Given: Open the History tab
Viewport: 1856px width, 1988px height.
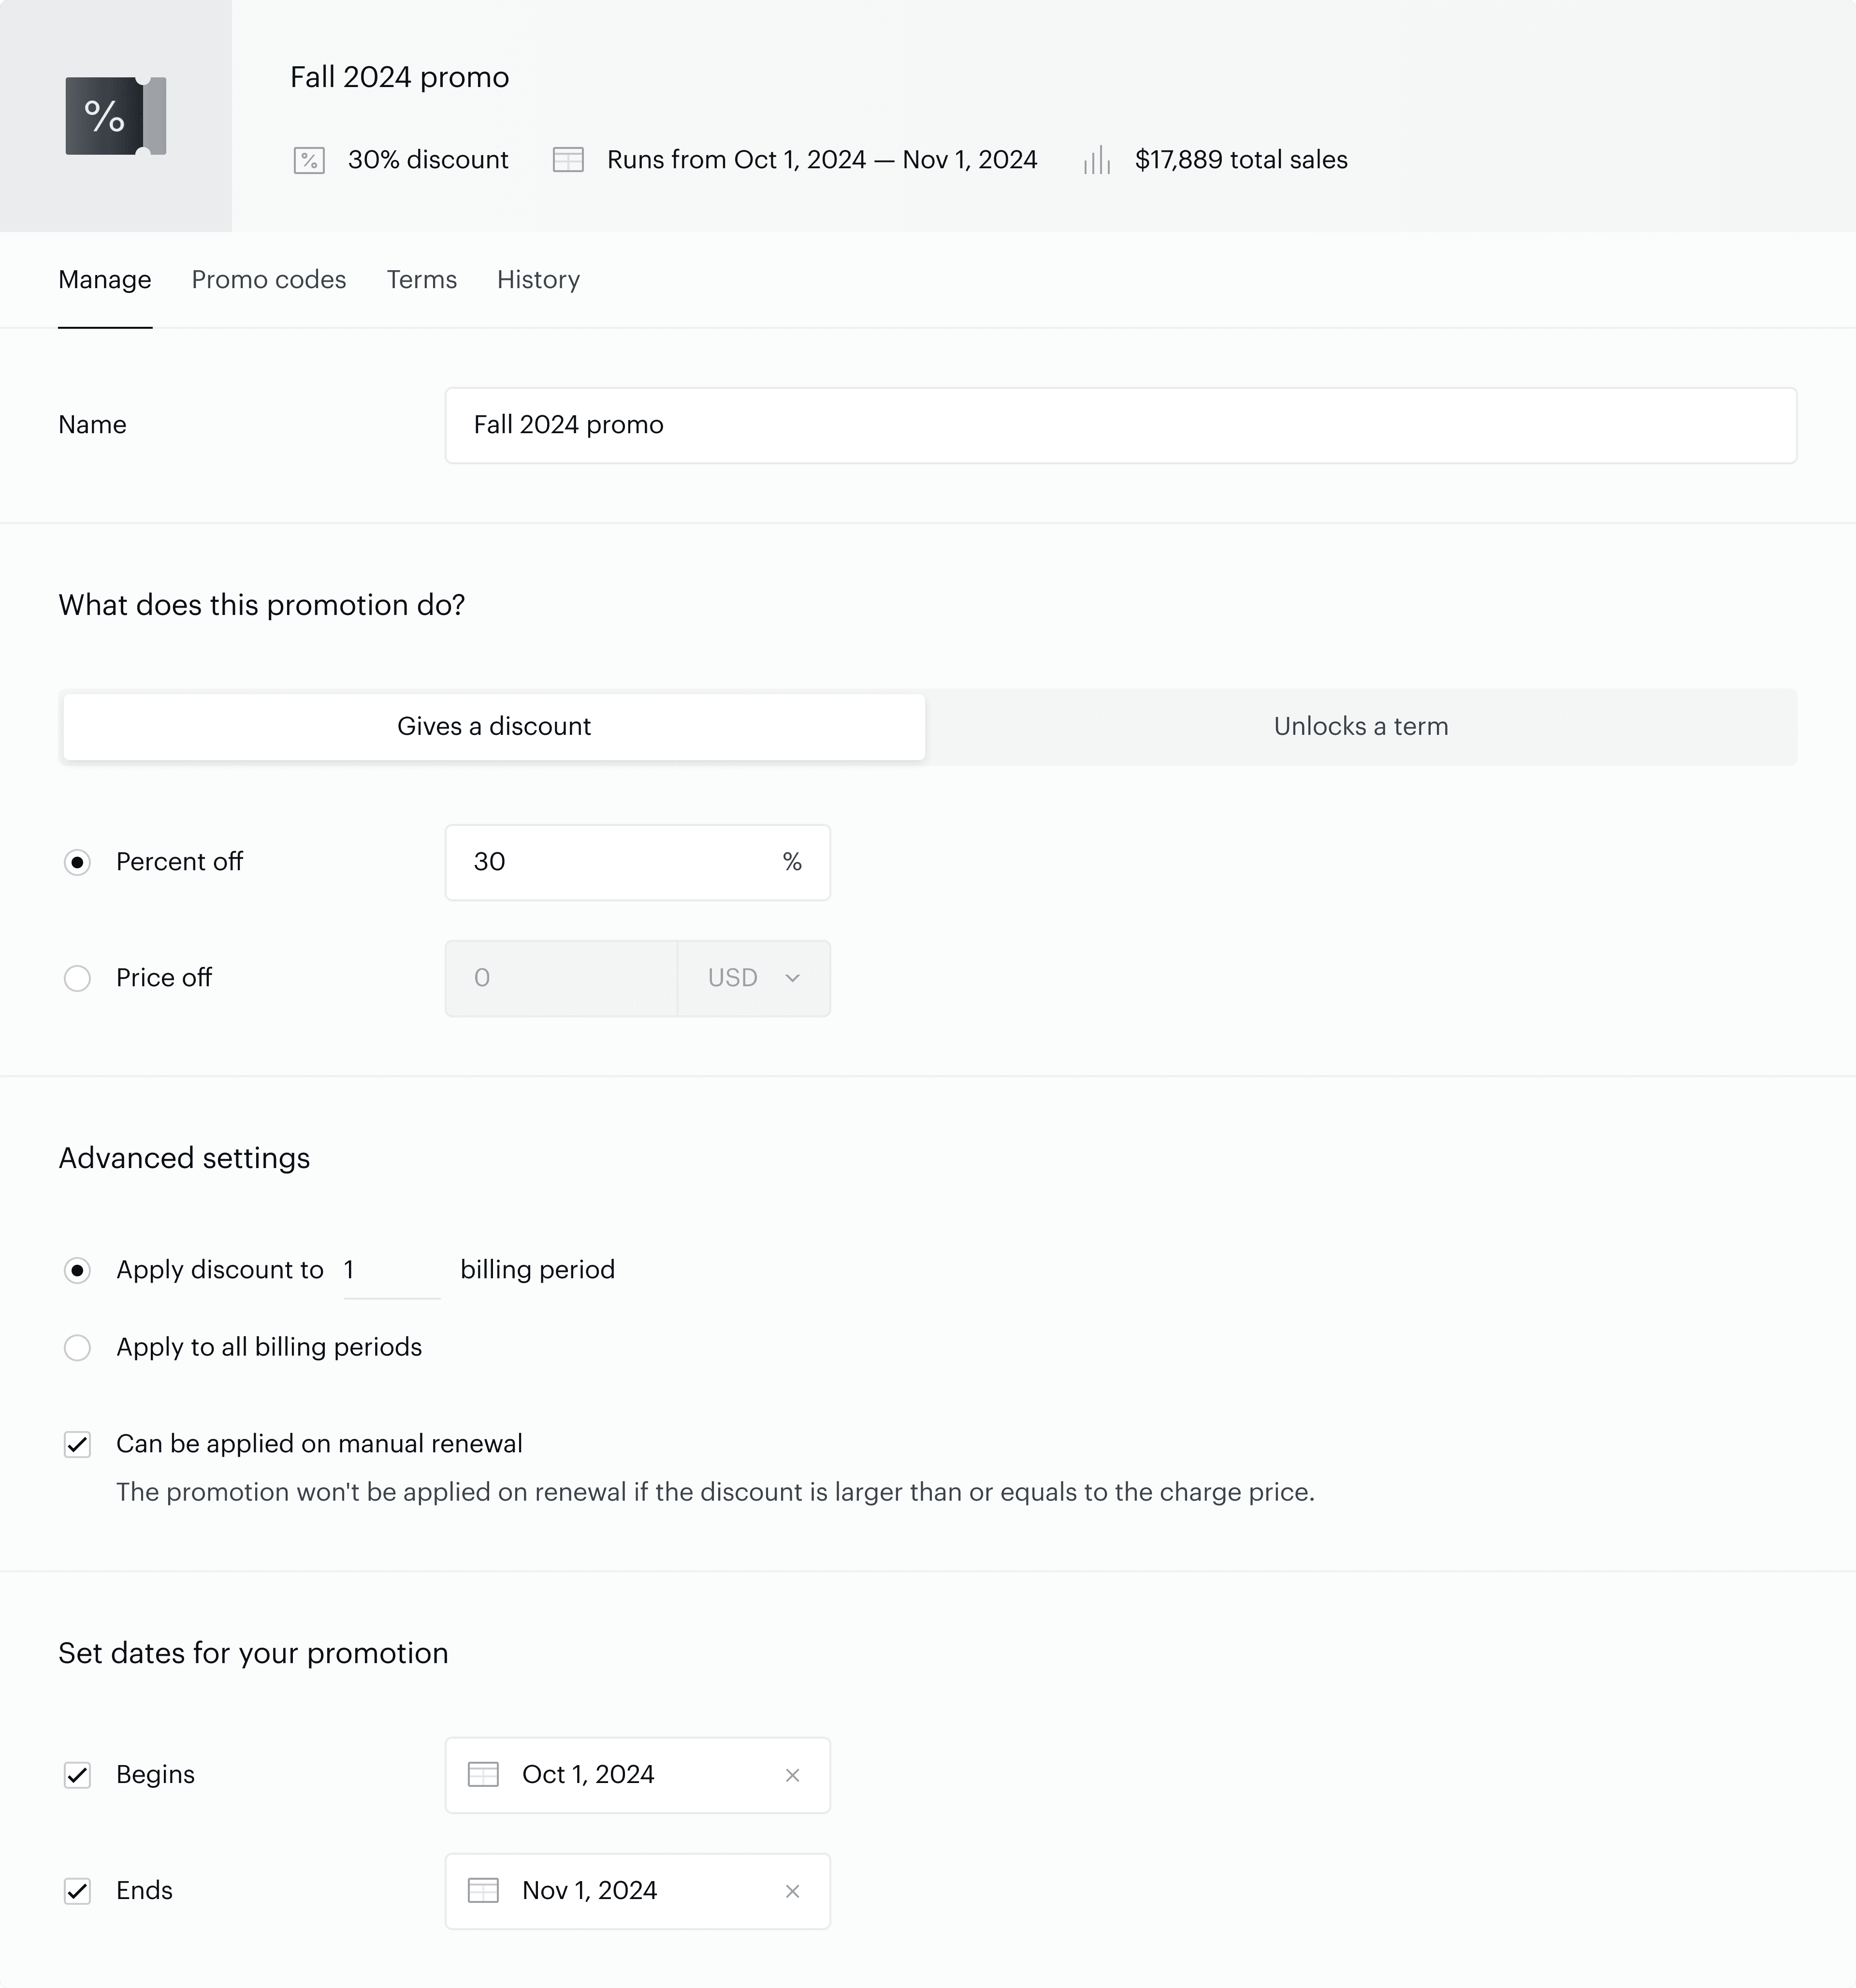Looking at the screenshot, I should [x=538, y=280].
